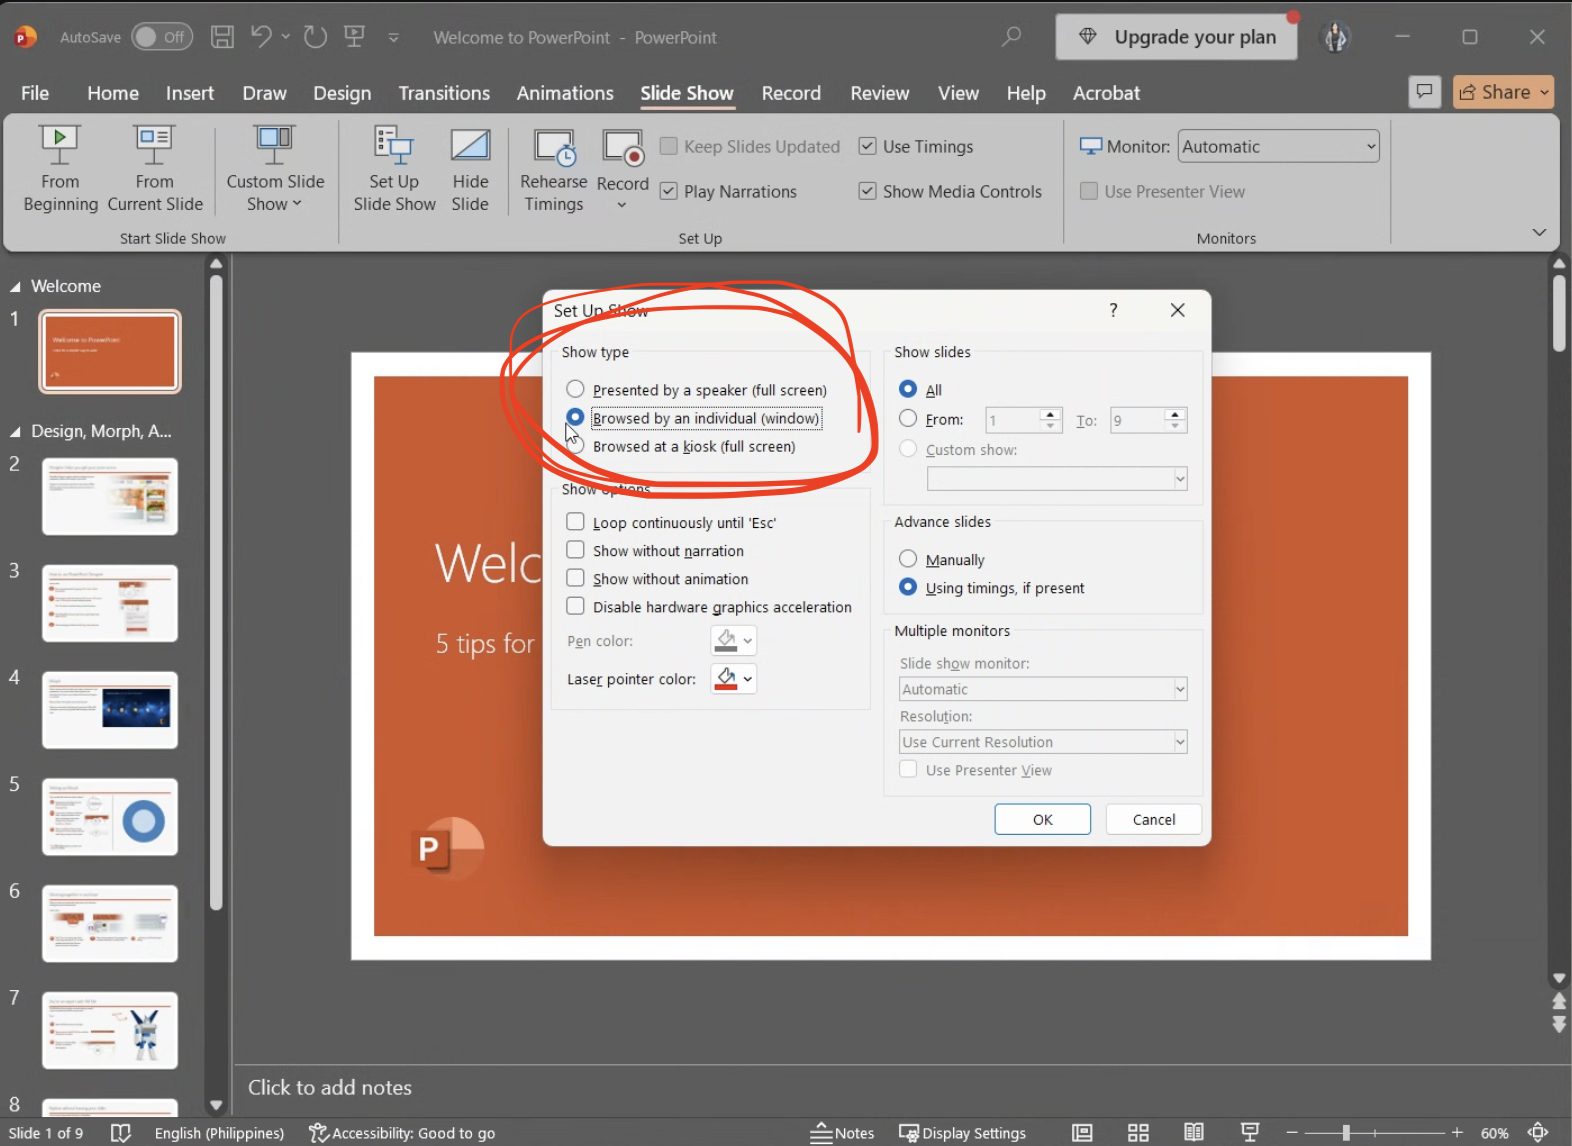Start Rehearse Timings

pos(553,168)
